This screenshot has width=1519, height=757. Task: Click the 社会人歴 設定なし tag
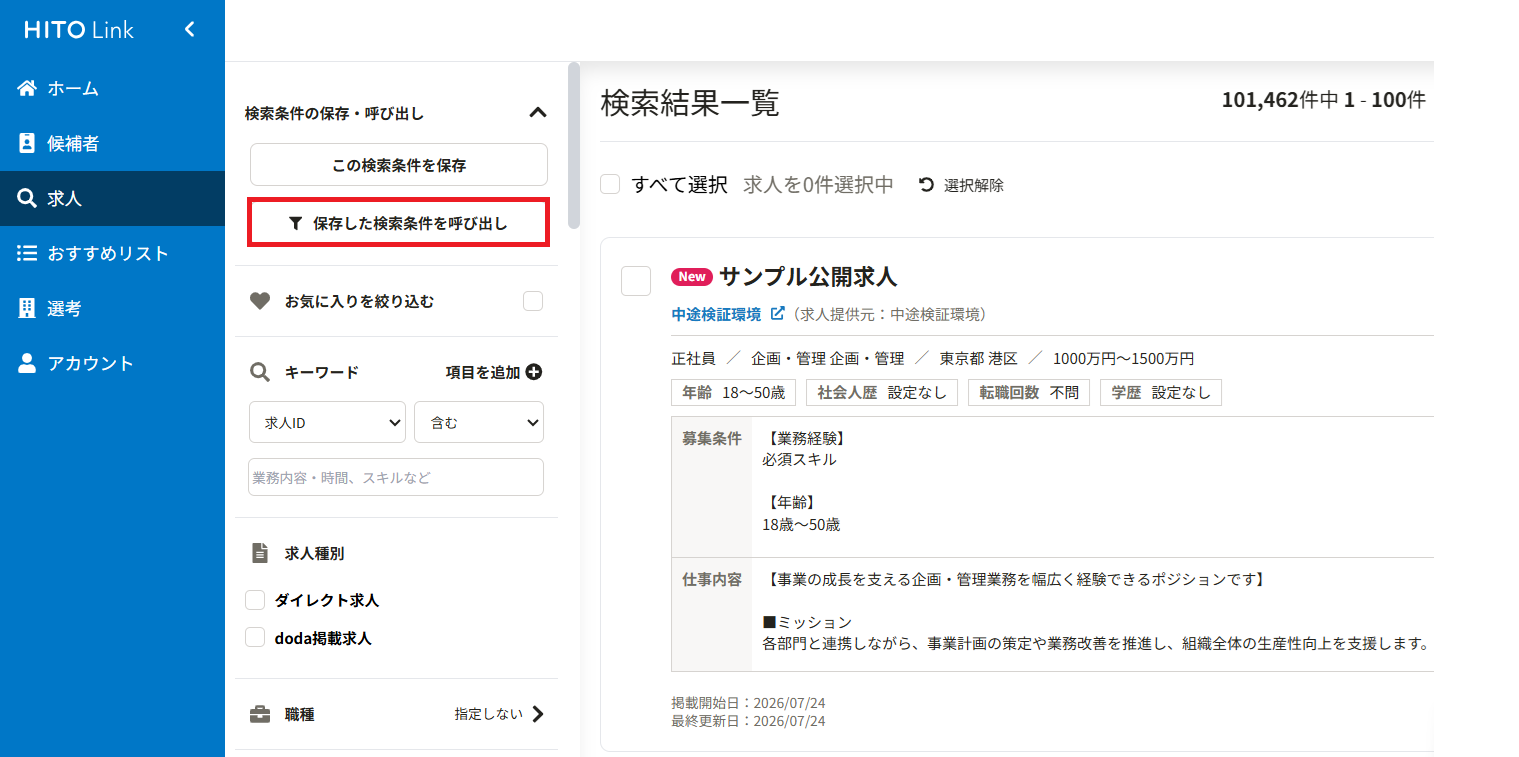click(x=882, y=392)
